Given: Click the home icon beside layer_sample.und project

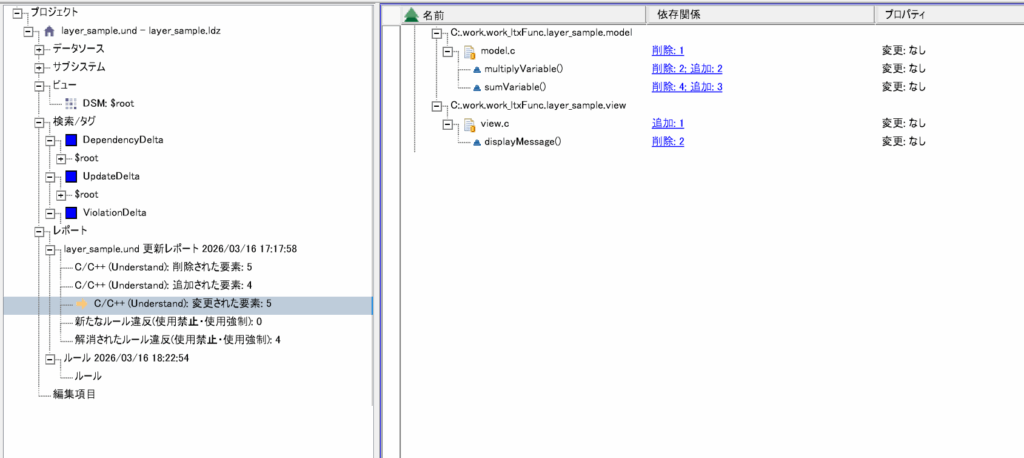Looking at the screenshot, I should 49,31.
